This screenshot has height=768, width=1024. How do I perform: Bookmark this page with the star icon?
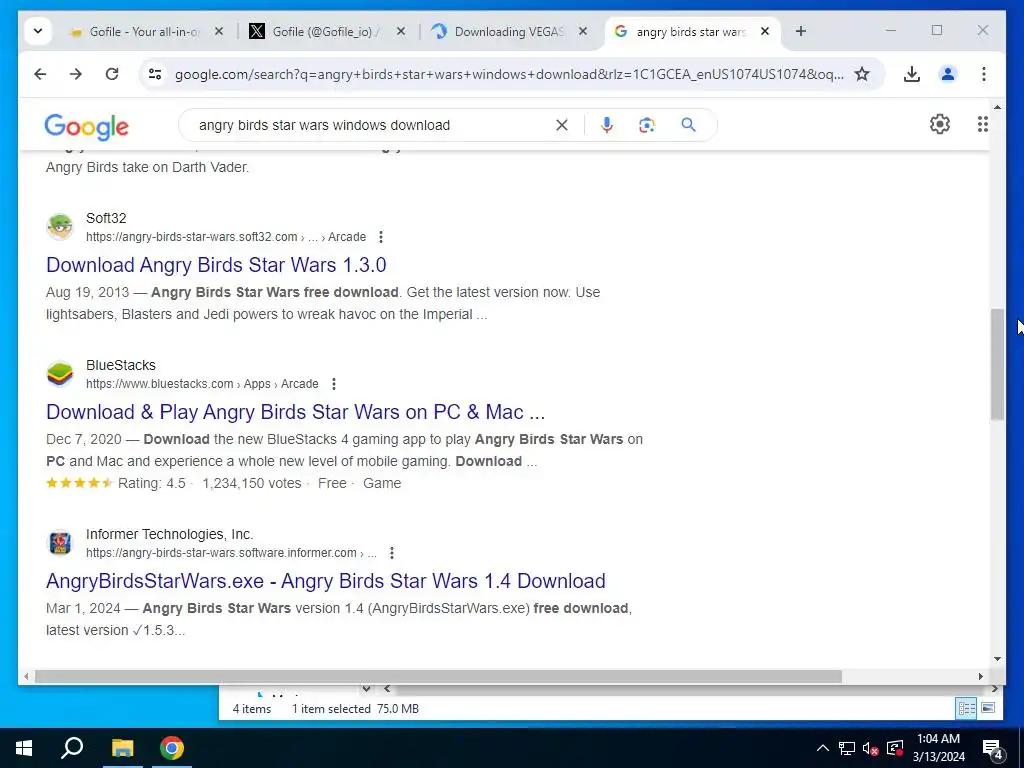click(862, 74)
